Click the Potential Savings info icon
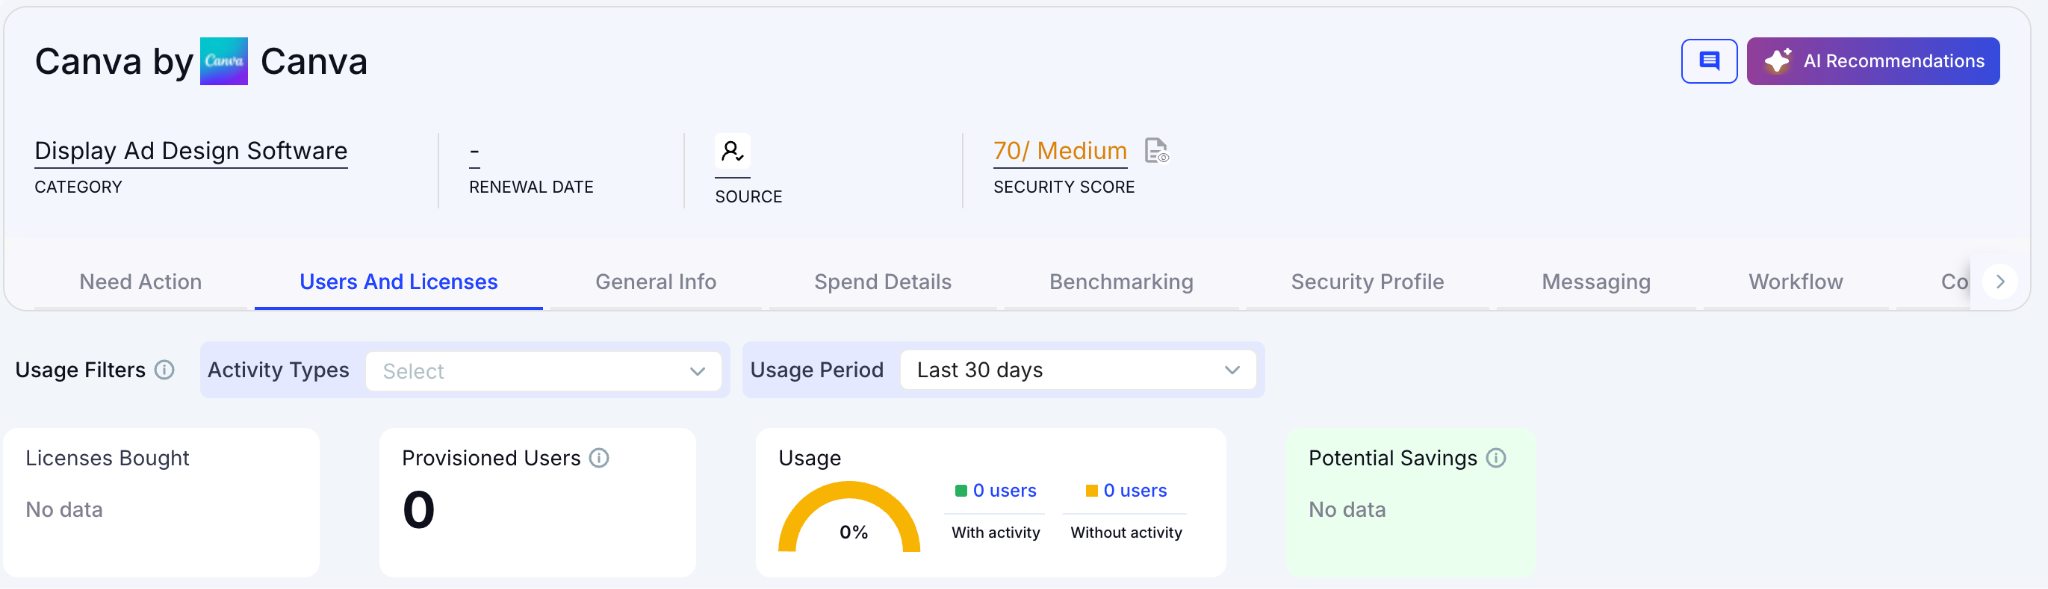Image resolution: width=2048 pixels, height=589 pixels. [x=1496, y=458]
